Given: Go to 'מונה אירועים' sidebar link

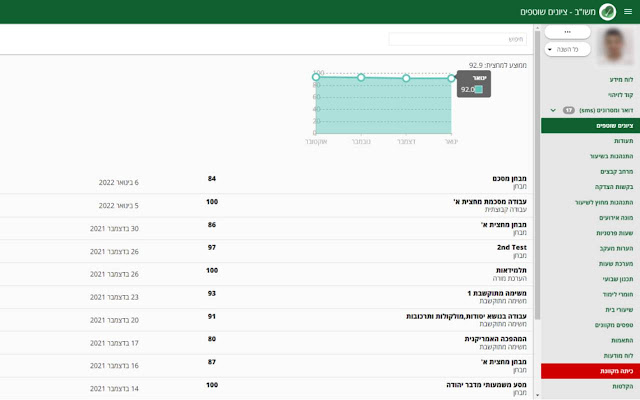Looking at the screenshot, I should tap(616, 218).
